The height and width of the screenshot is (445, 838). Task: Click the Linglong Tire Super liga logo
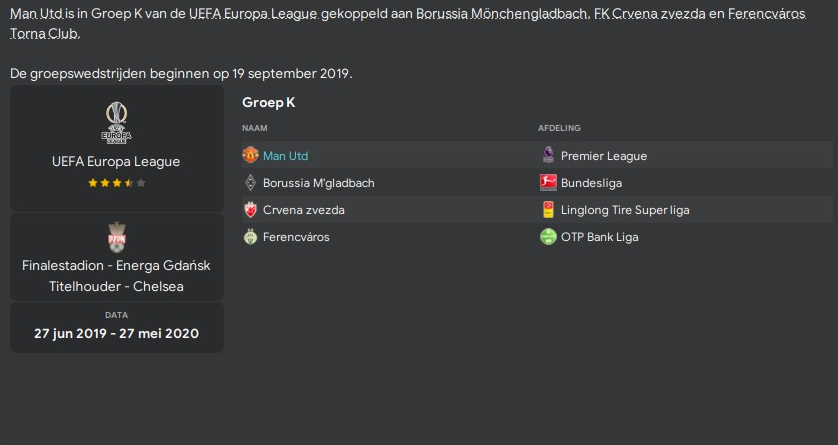point(548,210)
